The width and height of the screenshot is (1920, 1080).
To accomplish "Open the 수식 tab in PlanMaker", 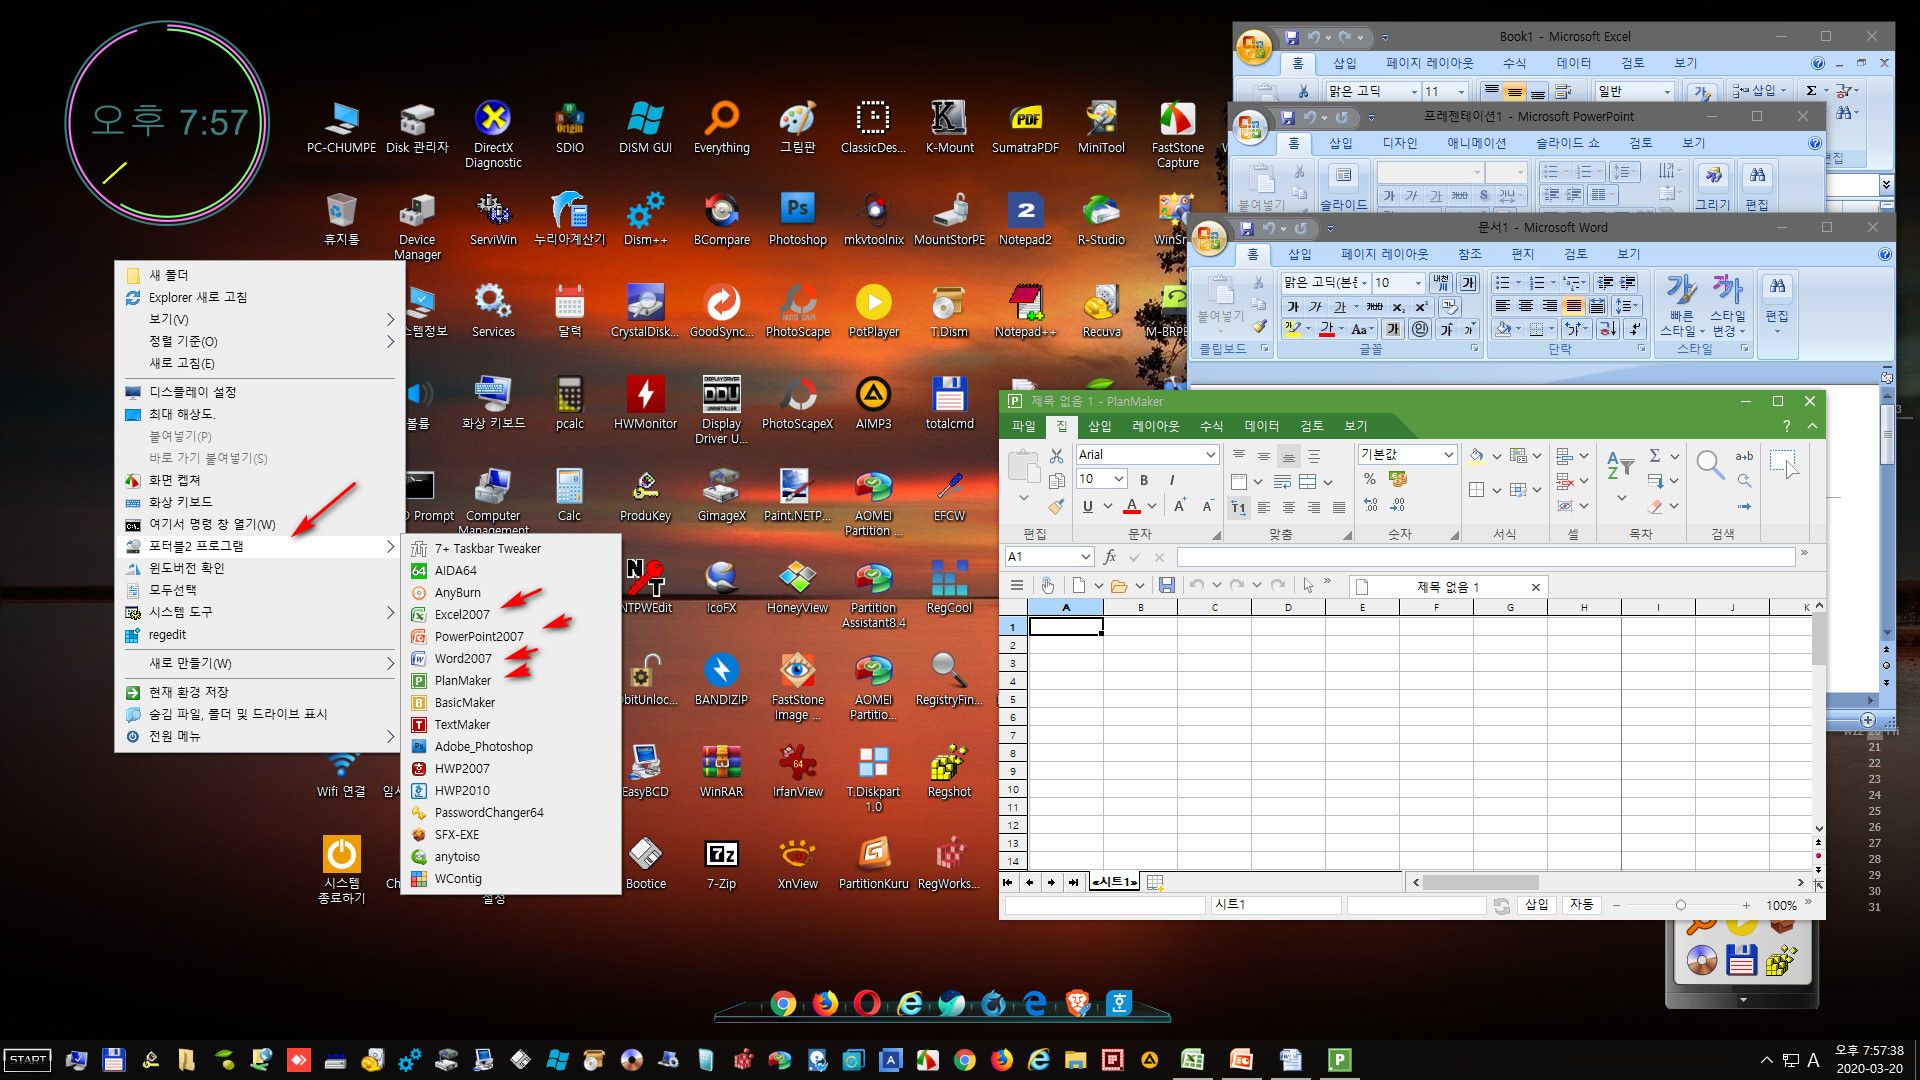I will click(1212, 426).
